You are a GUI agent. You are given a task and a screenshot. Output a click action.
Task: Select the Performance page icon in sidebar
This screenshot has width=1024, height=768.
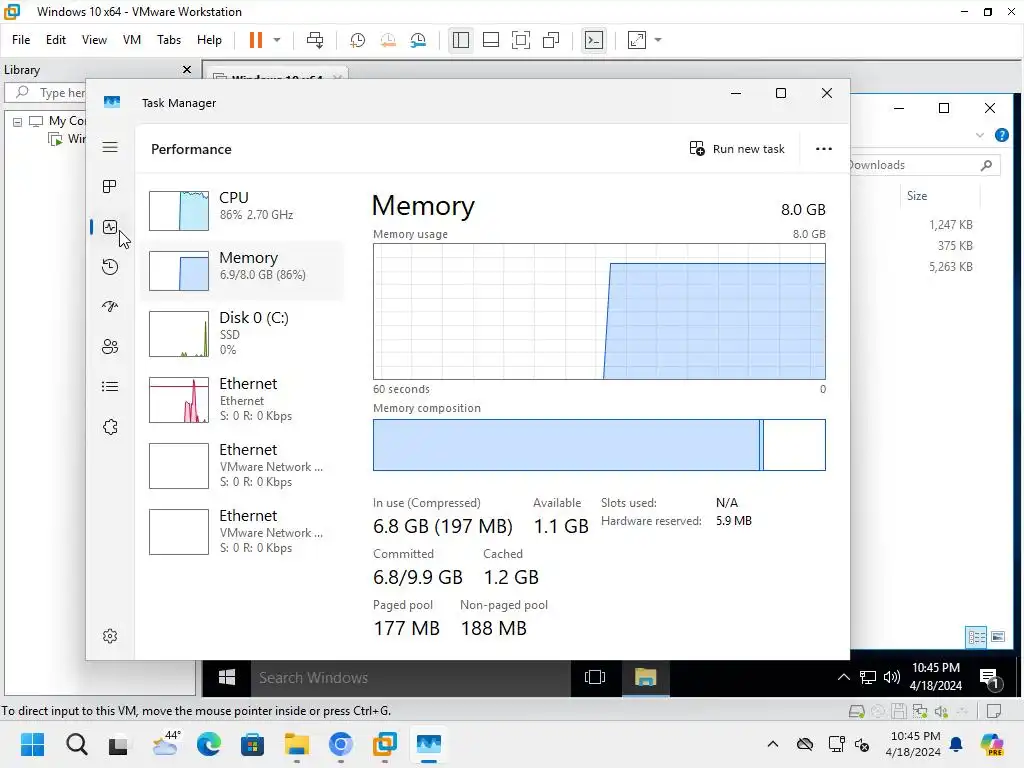pyautogui.click(x=110, y=227)
